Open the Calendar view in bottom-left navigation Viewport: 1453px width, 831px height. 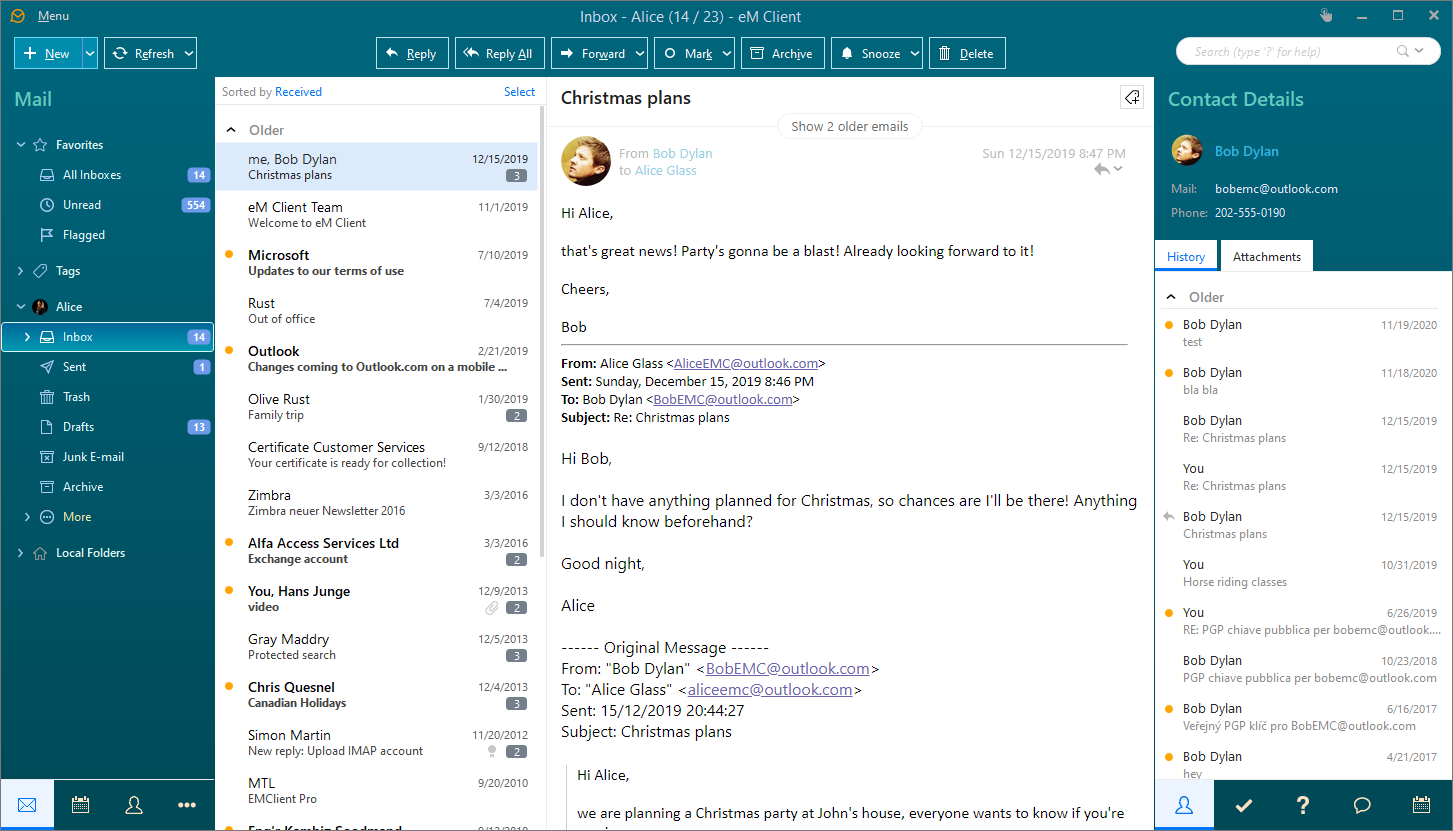click(81, 805)
